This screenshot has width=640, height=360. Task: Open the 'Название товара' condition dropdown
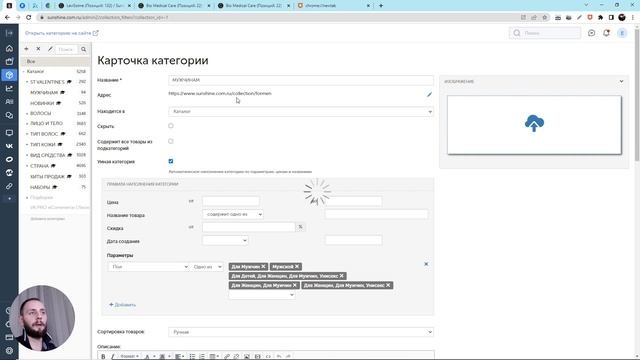click(233, 214)
